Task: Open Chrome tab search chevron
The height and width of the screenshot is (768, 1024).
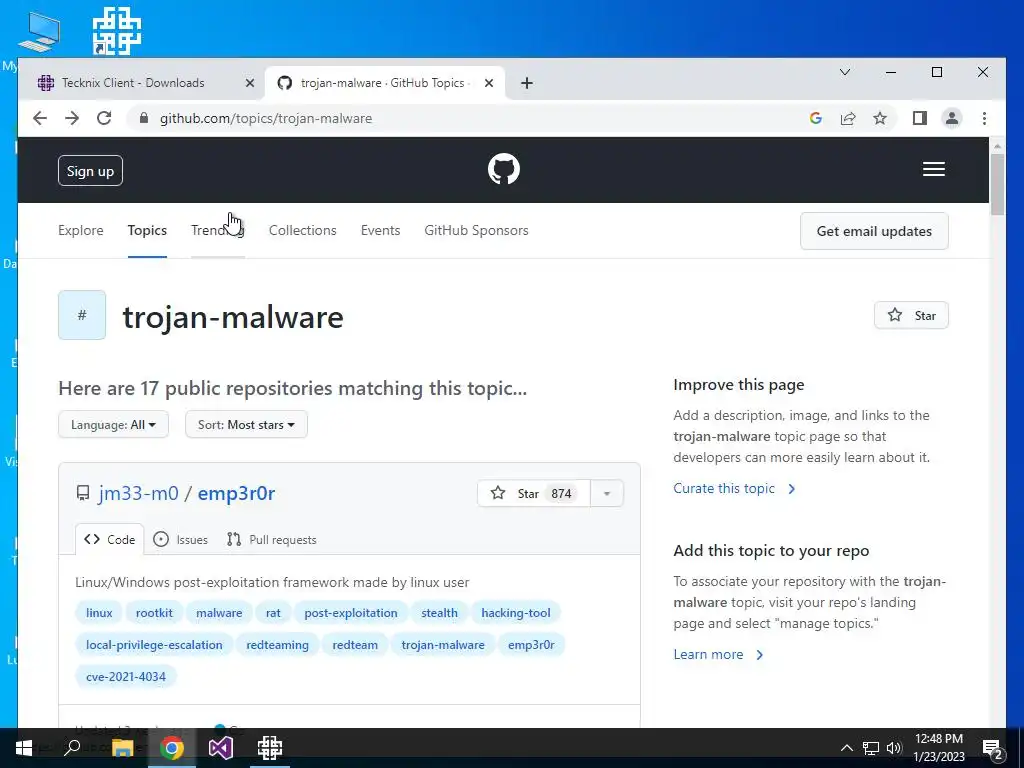Action: [x=844, y=72]
